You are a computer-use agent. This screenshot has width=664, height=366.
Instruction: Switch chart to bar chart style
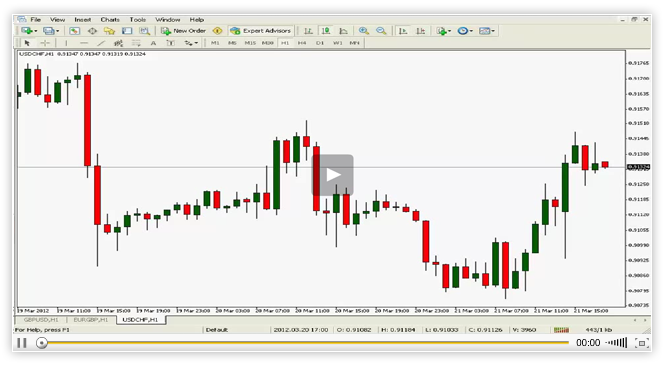click(308, 31)
